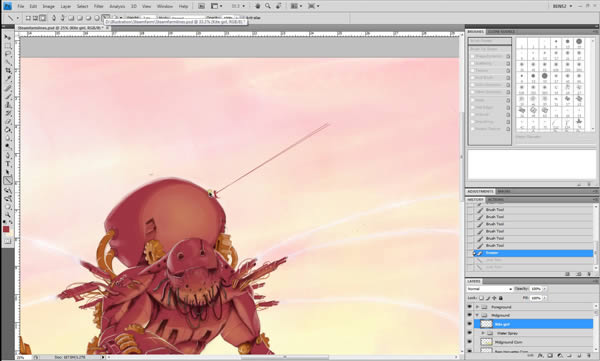
Task: Add layer style with fx icon
Action: coord(540,356)
